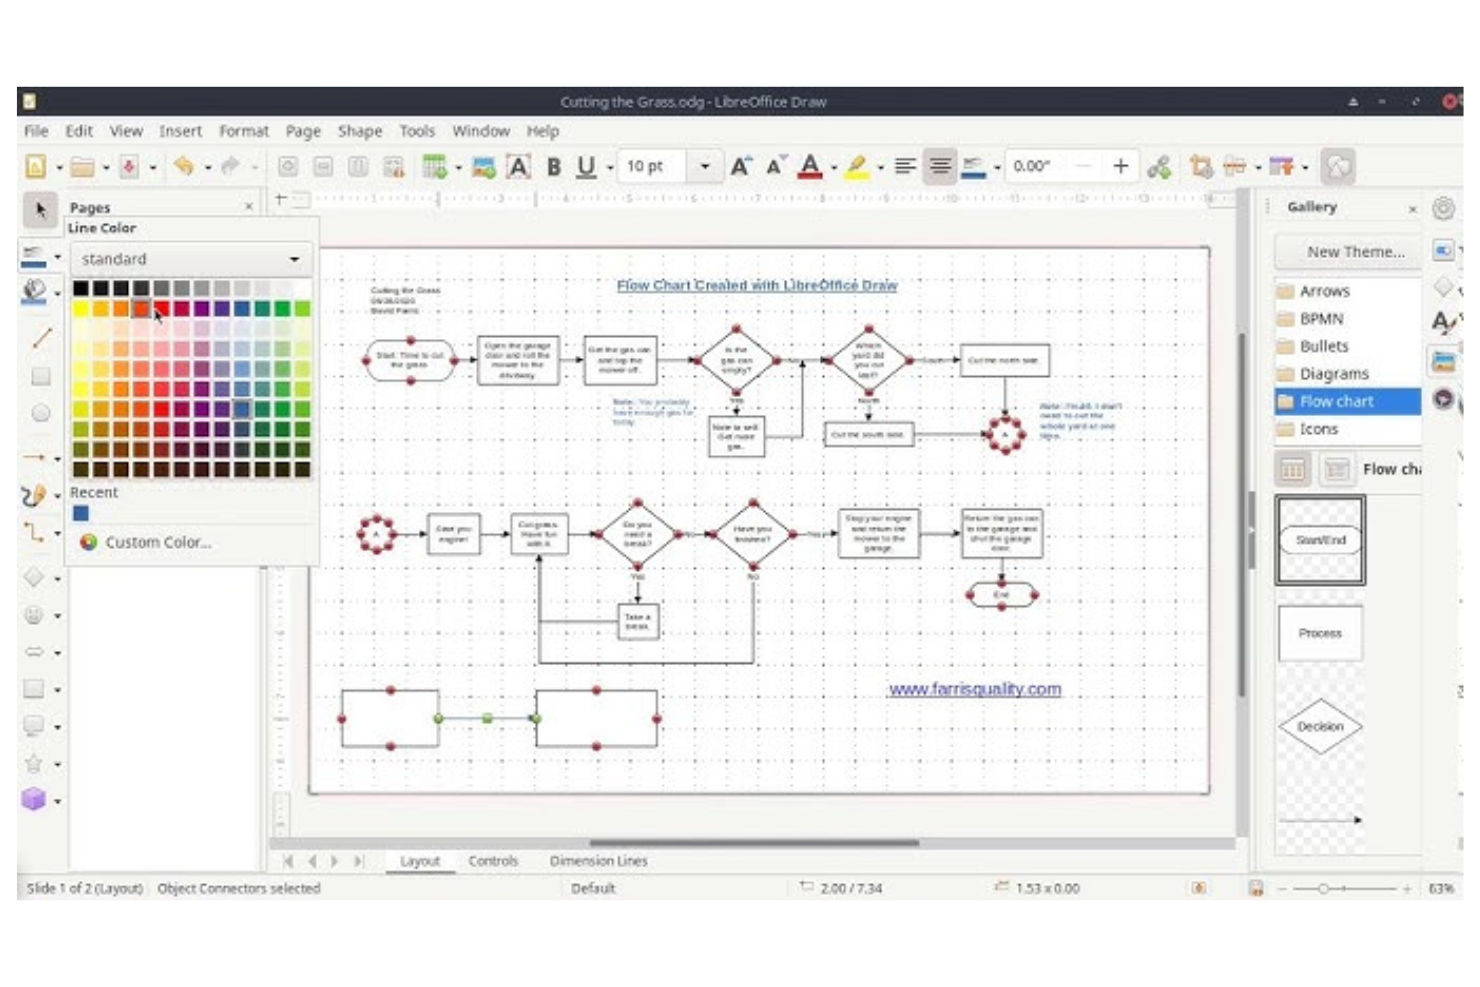Toggle underline formatting

[x=583, y=167]
